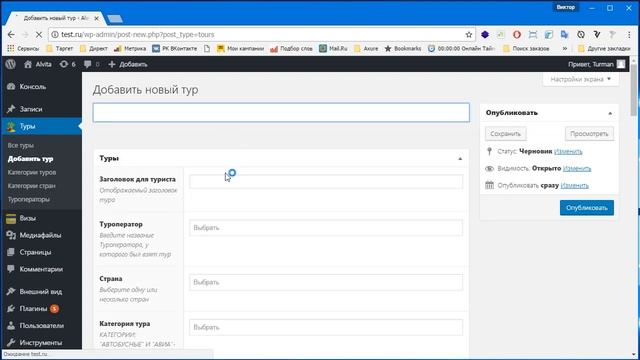Open the Пользователи menu

pos(41,326)
